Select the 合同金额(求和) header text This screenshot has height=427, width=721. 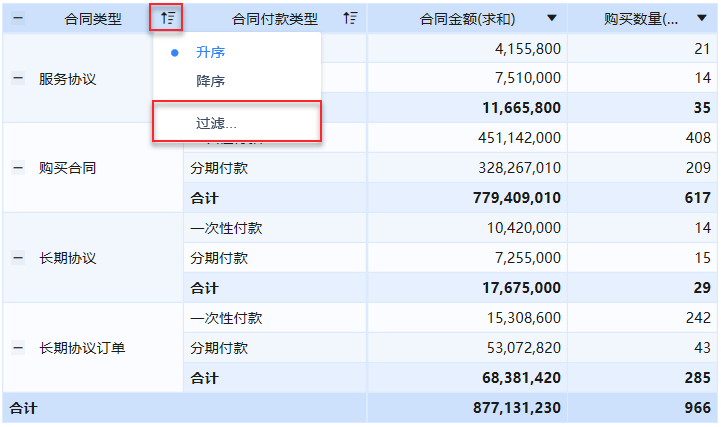467,19
